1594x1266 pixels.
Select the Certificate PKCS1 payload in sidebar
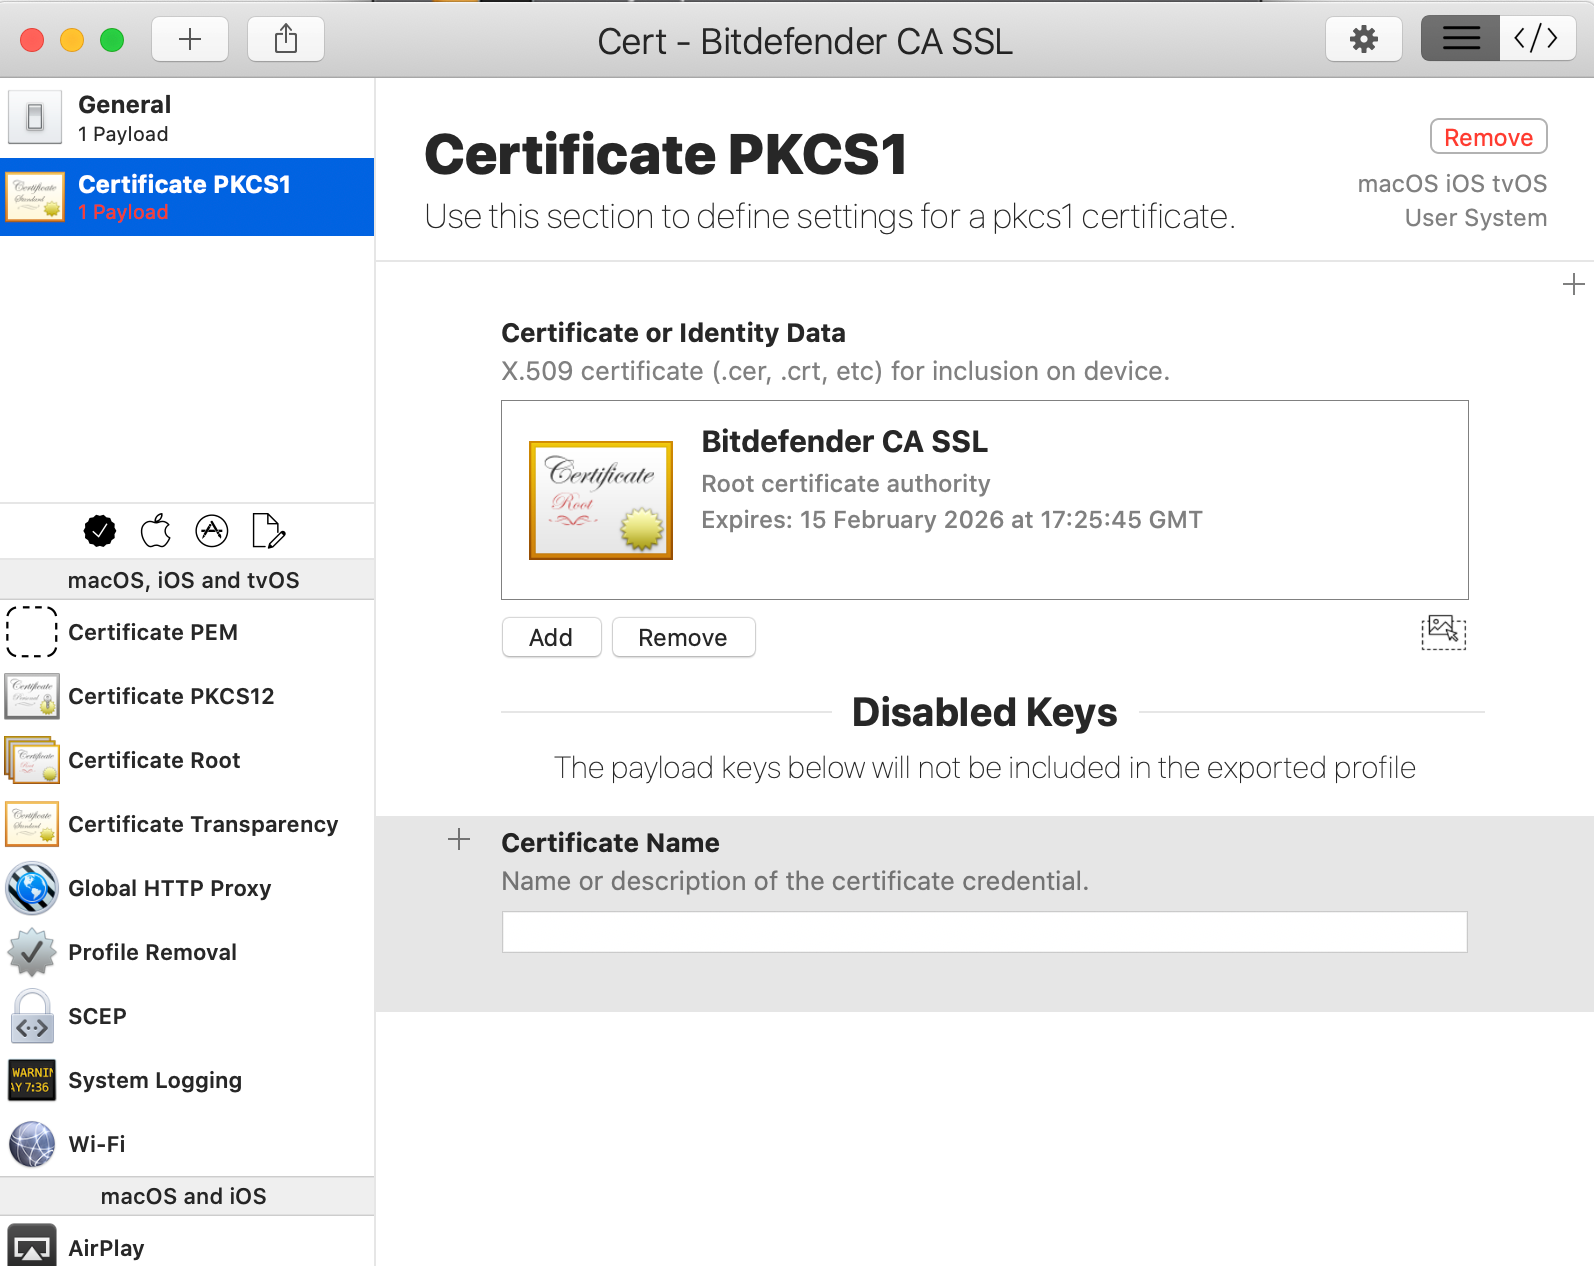tap(187, 197)
